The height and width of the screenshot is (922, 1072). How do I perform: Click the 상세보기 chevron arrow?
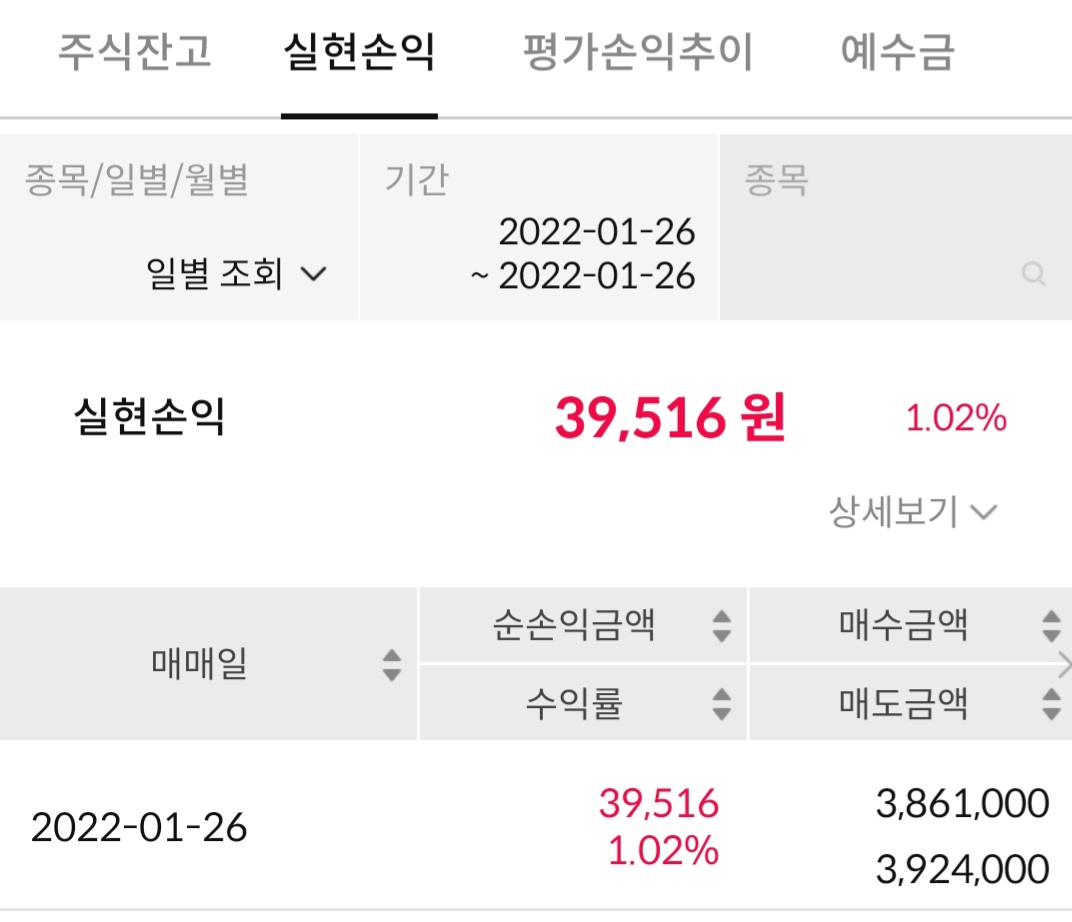click(x=984, y=513)
